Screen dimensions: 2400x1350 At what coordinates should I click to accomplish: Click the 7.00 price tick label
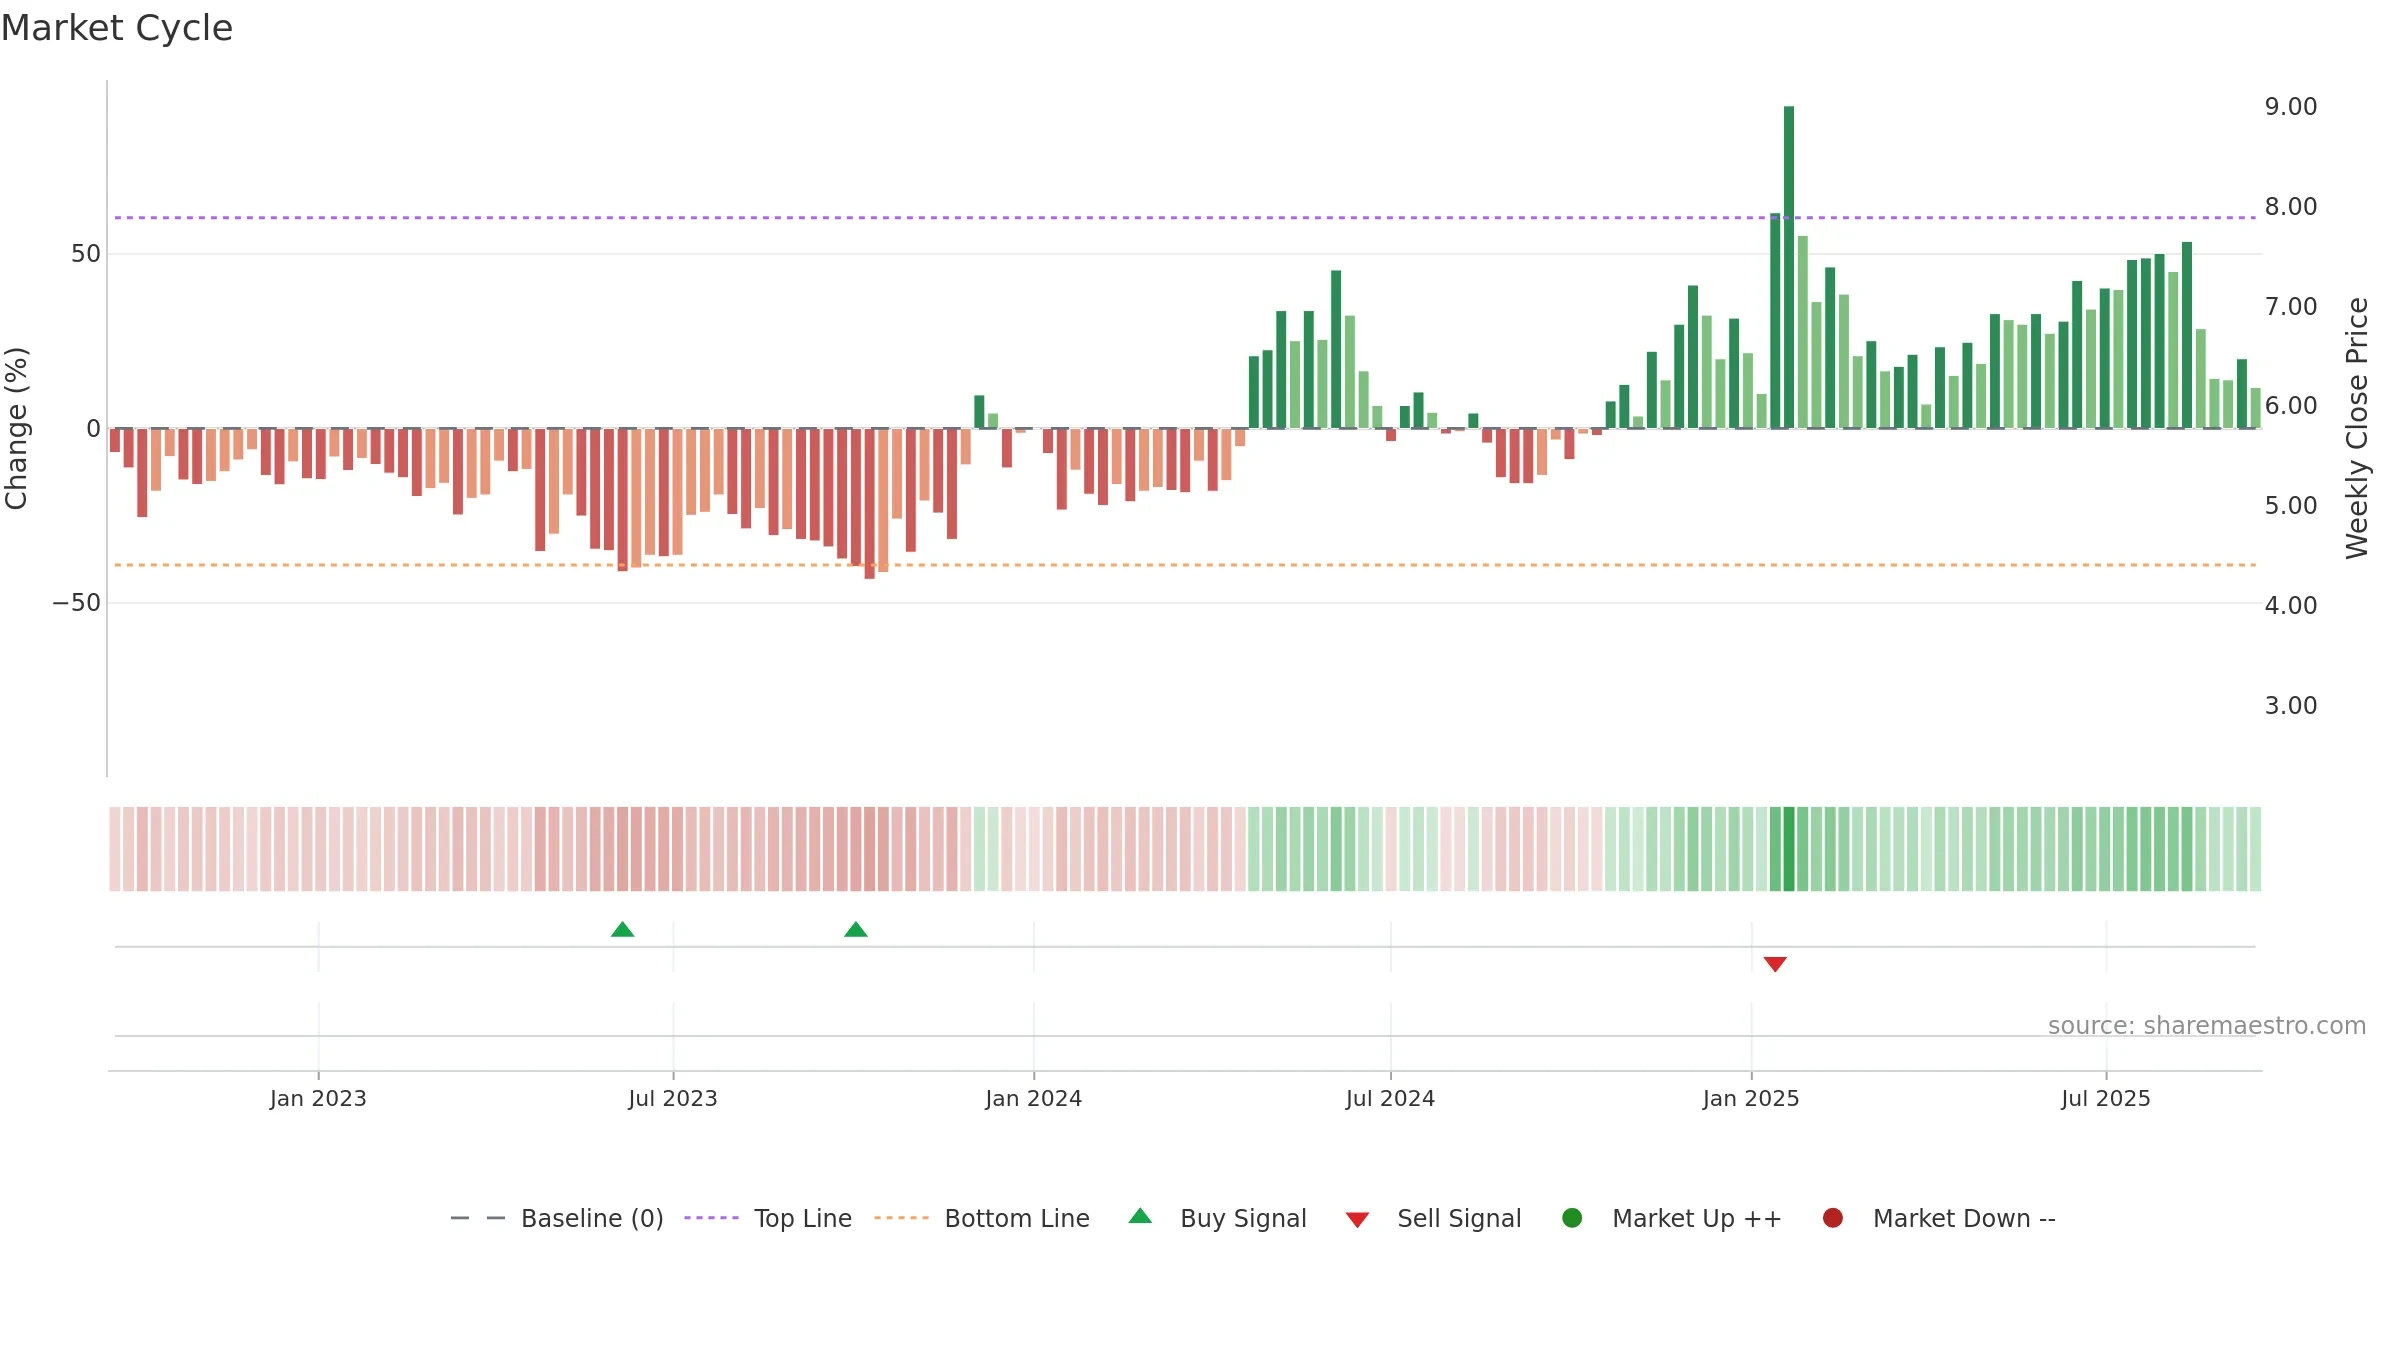2291,307
